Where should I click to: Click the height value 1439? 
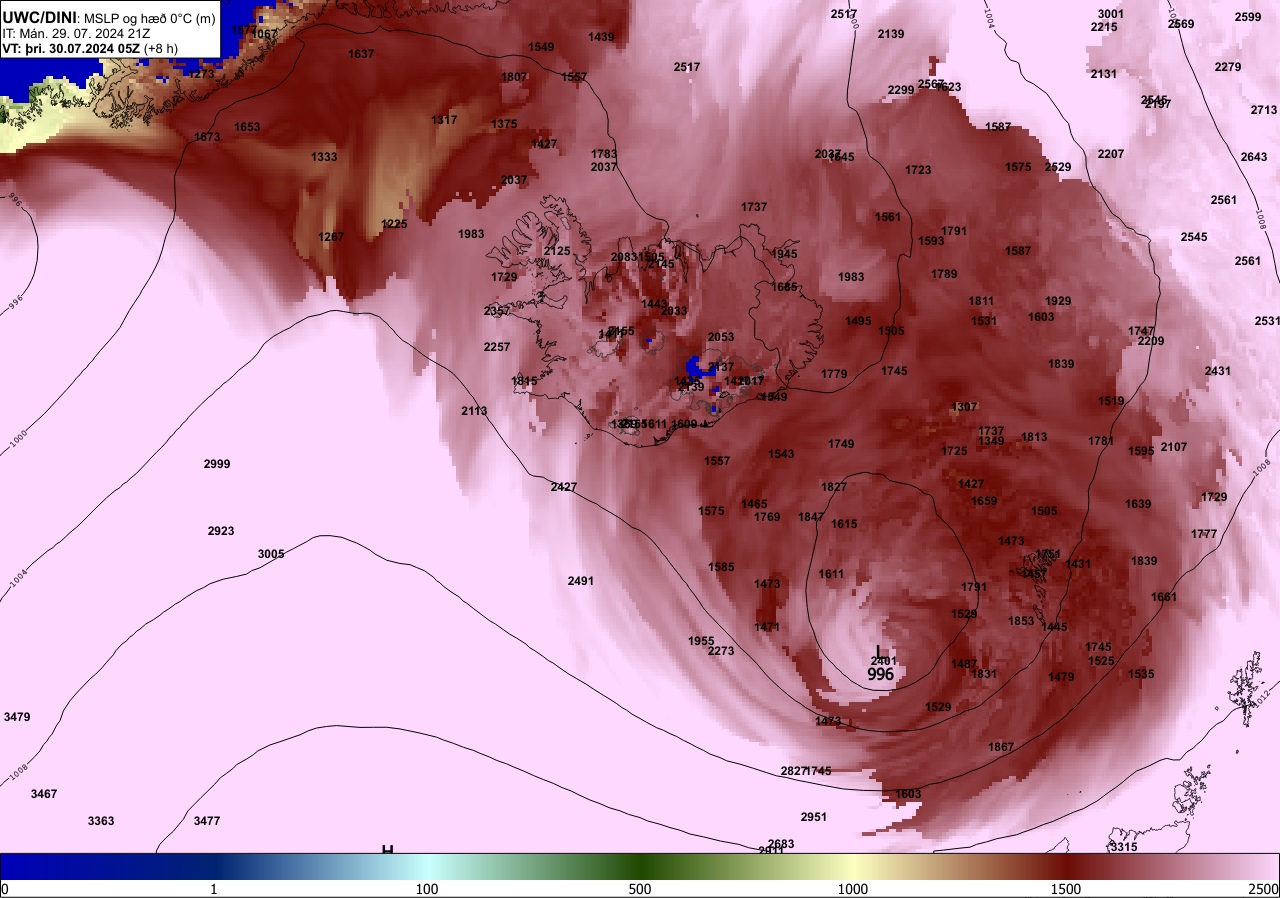(x=601, y=37)
